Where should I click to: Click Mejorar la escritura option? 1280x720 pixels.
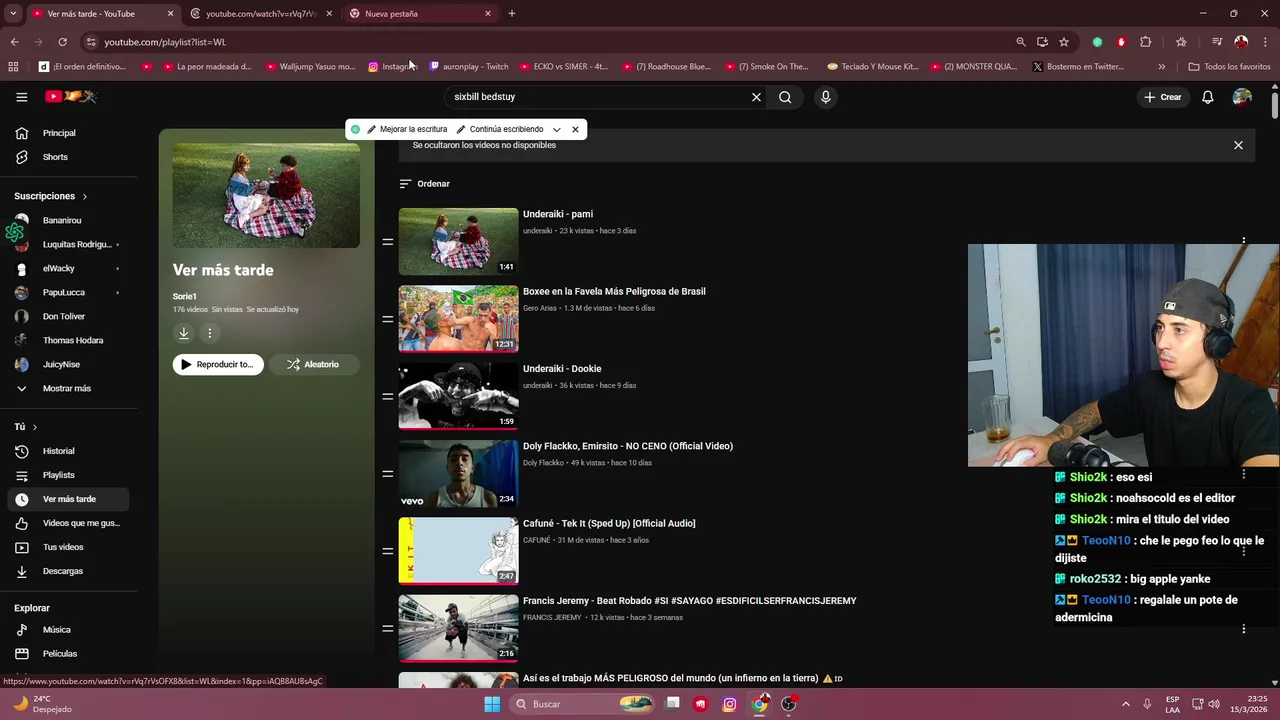click(x=407, y=129)
